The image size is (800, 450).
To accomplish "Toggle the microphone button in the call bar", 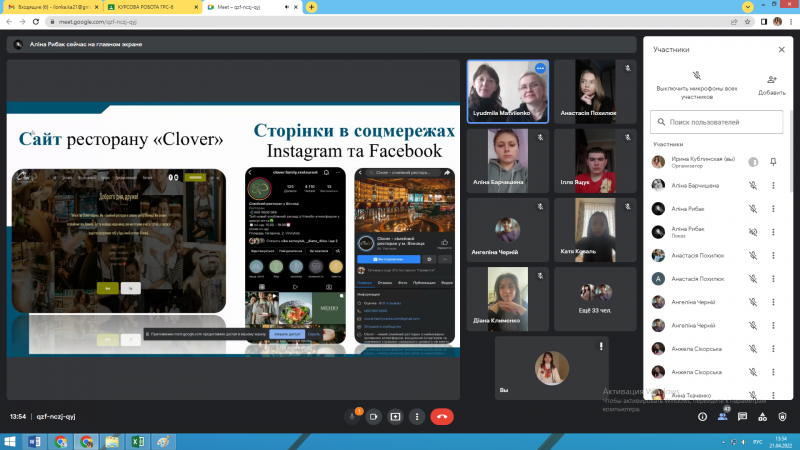I will point(352,416).
